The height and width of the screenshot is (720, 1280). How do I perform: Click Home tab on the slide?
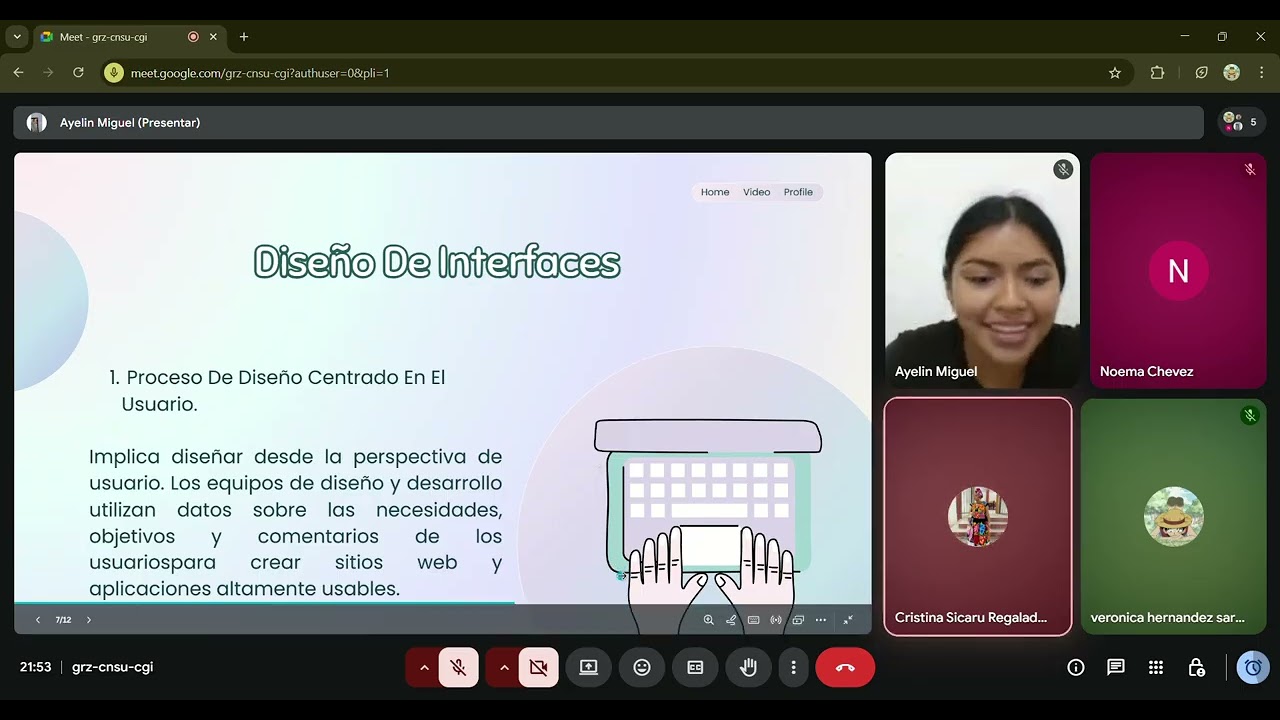pos(715,192)
